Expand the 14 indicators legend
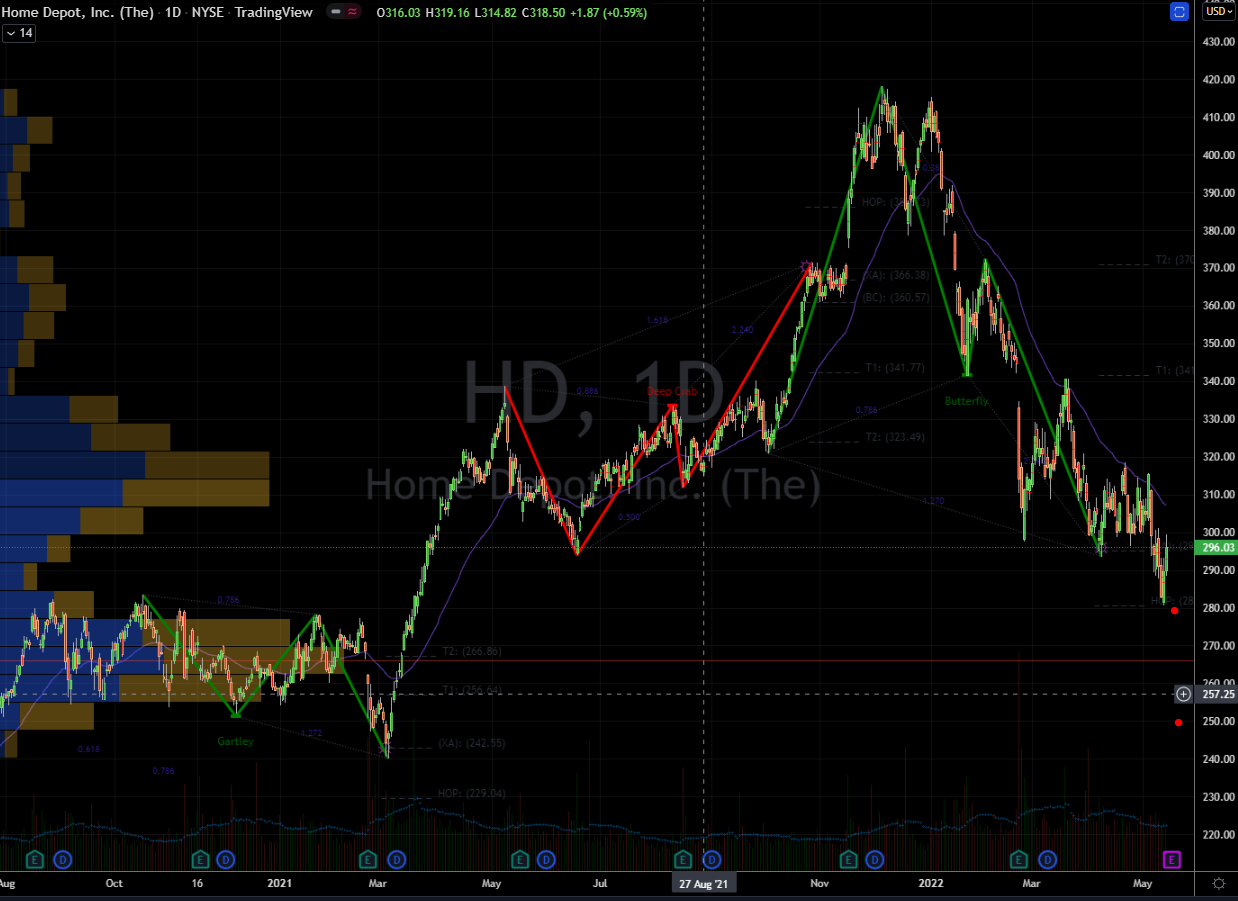This screenshot has height=901, width=1238. pos(19,33)
